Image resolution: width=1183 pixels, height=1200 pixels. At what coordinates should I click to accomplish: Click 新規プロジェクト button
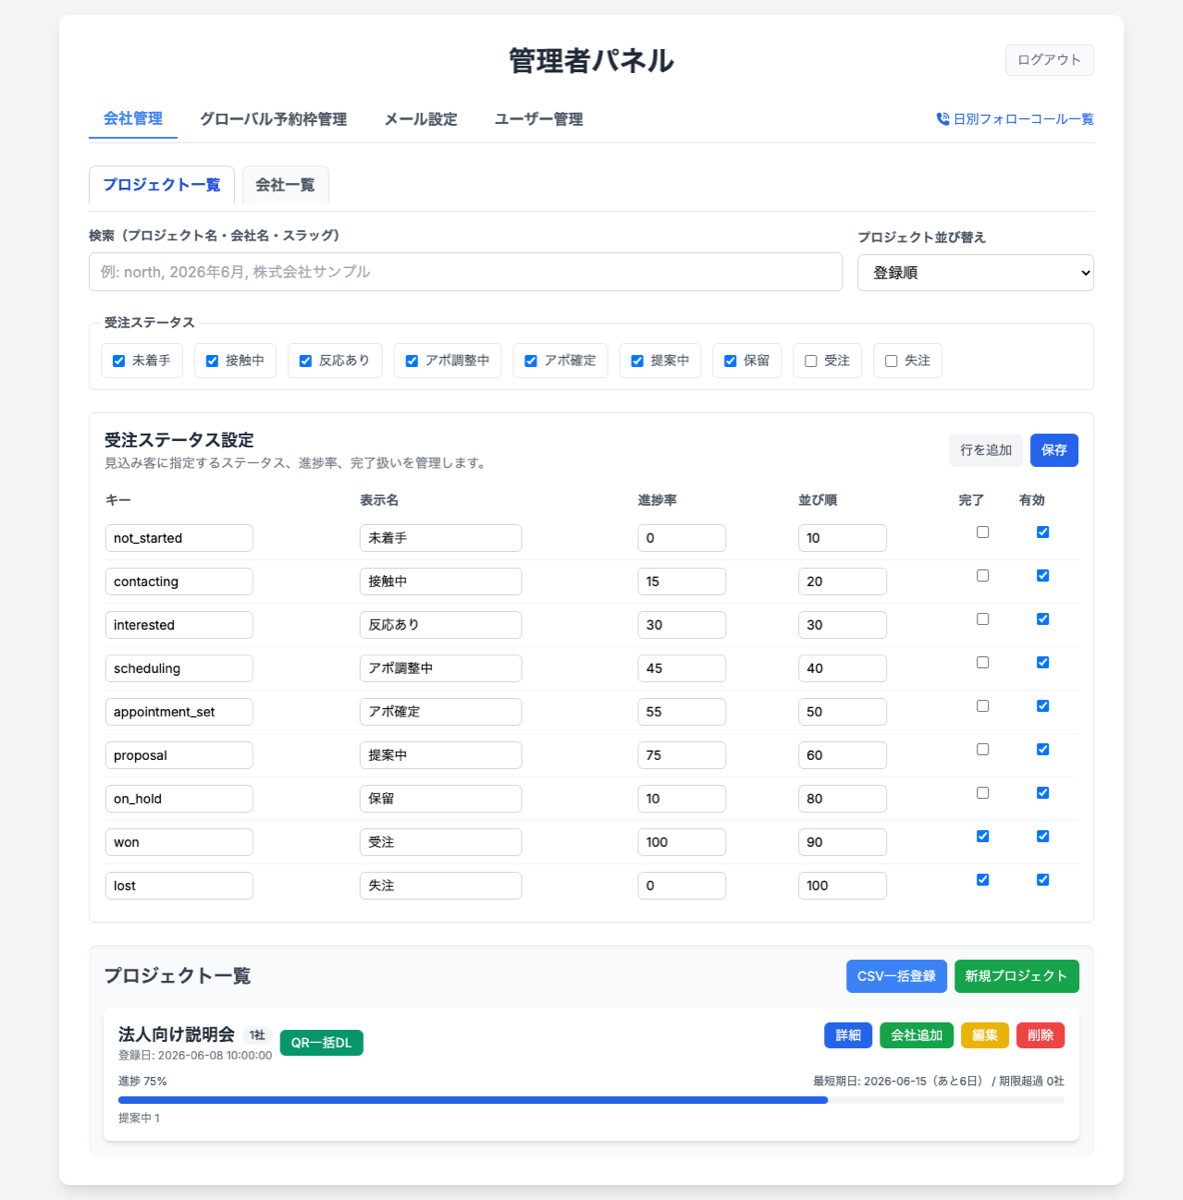point(1017,976)
